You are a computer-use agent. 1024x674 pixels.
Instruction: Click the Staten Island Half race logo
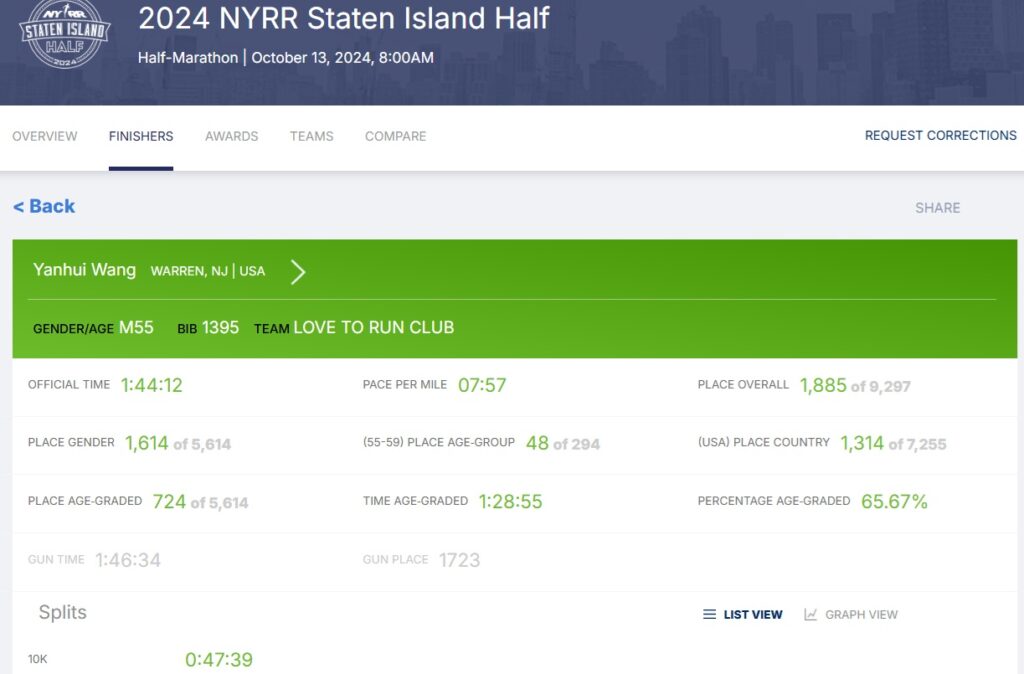click(65, 34)
